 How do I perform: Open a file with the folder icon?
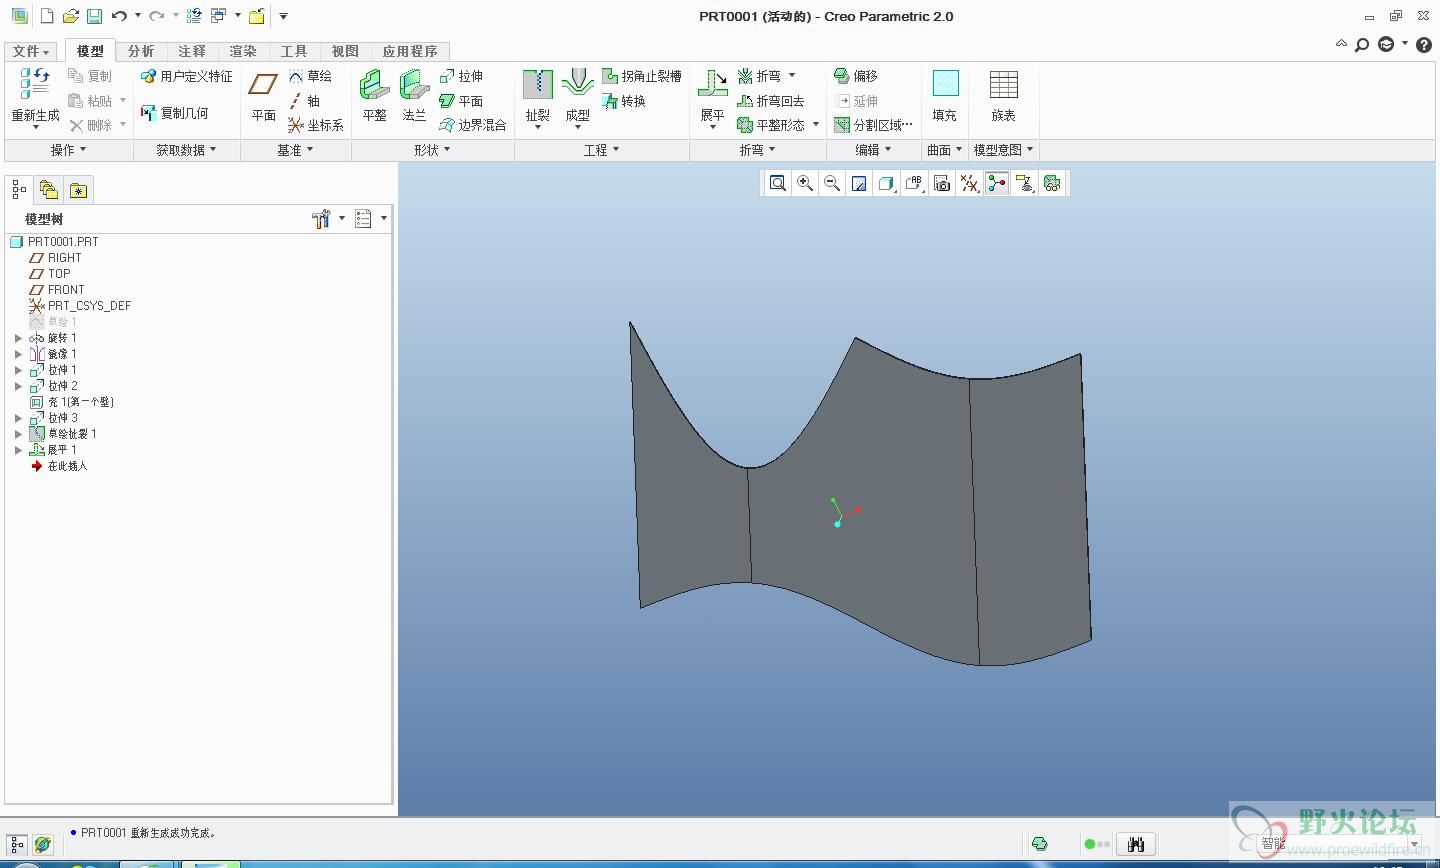[x=70, y=16]
